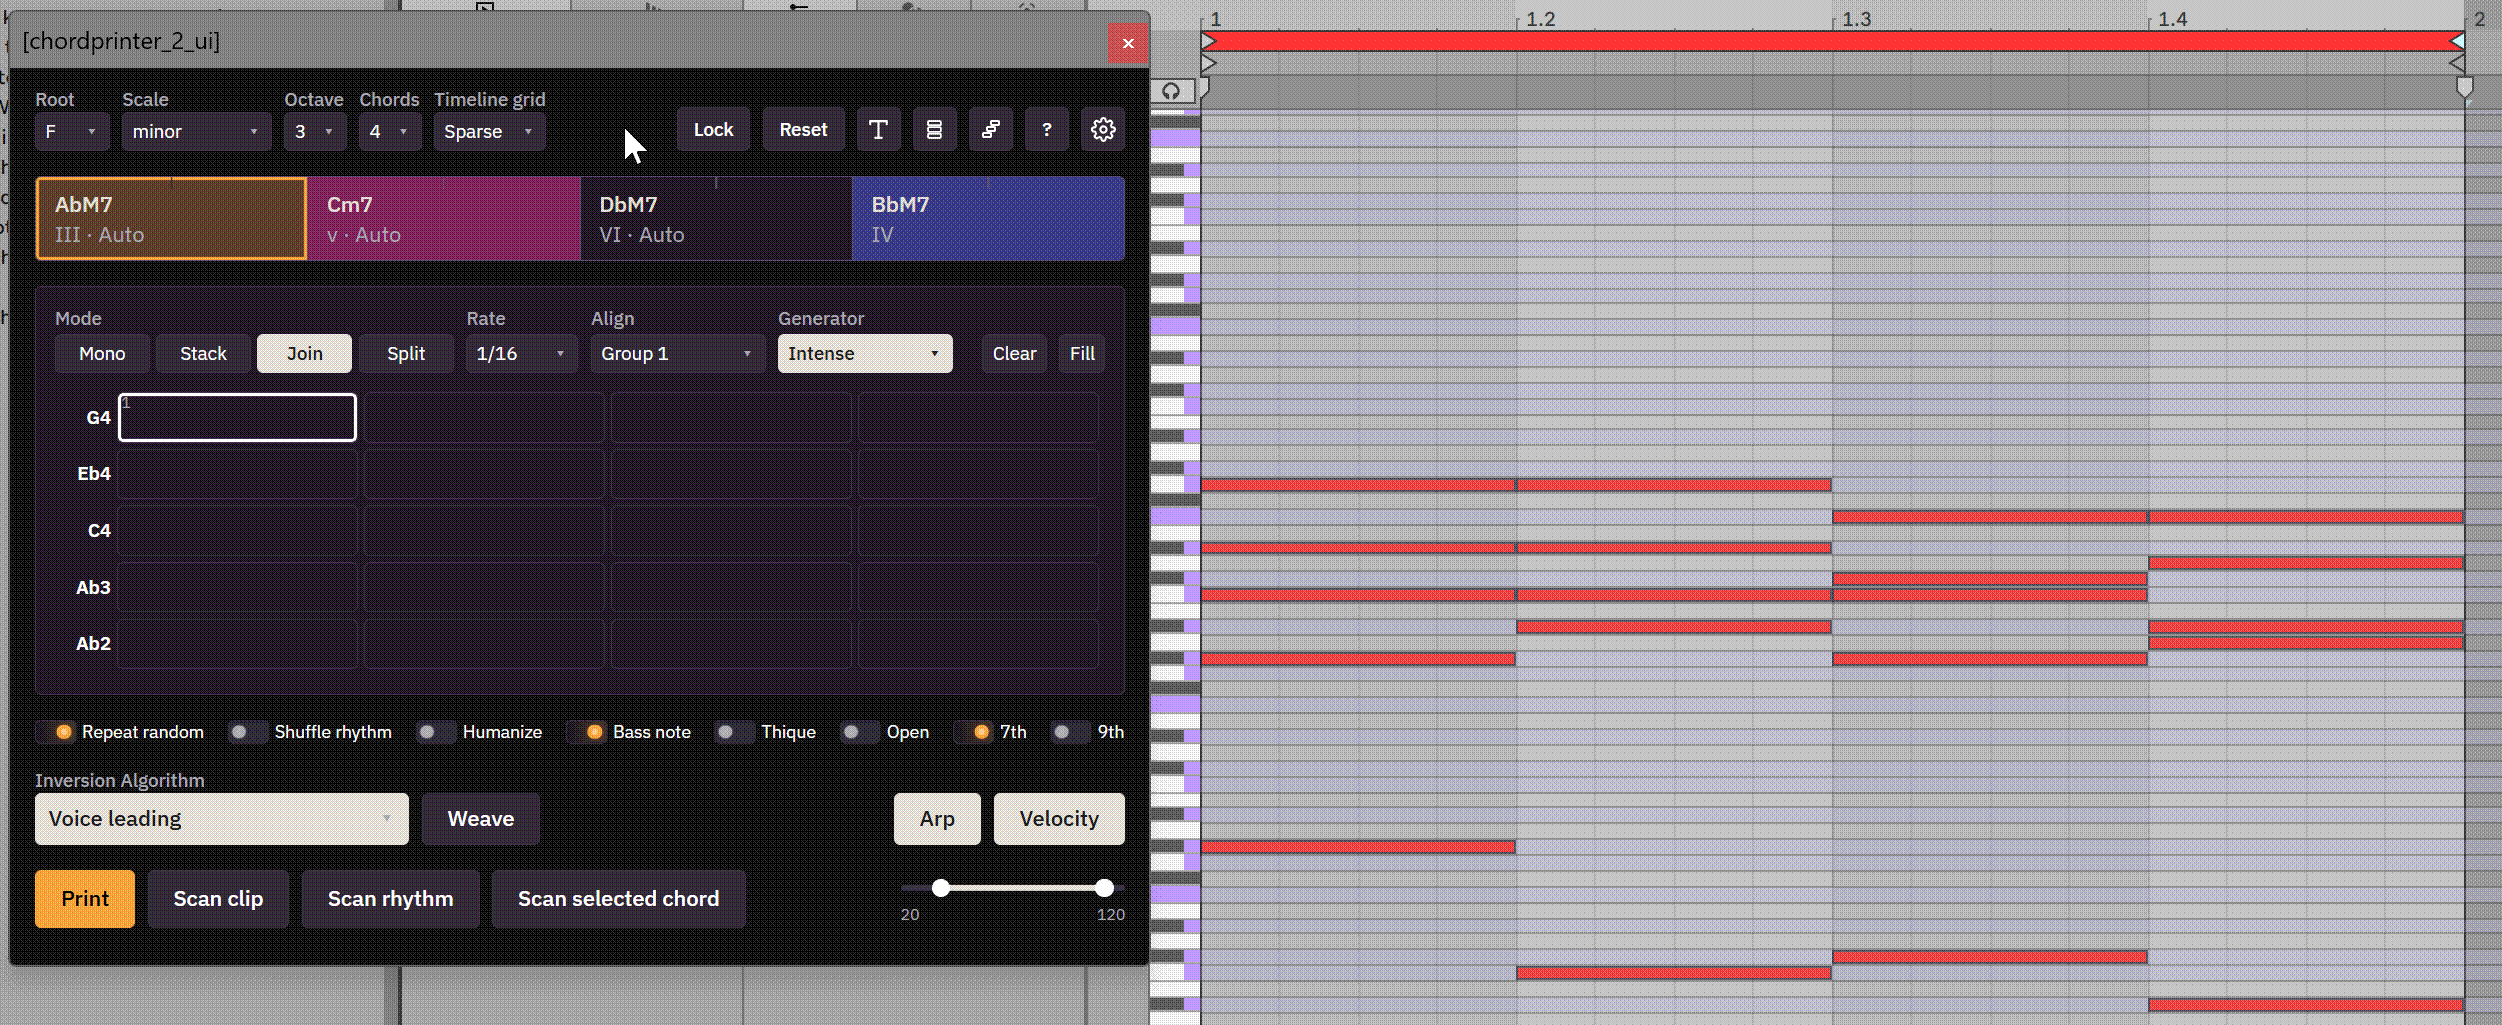Click the velocity slider handle near 20
The height and width of the screenshot is (1025, 2502).
tap(941, 888)
